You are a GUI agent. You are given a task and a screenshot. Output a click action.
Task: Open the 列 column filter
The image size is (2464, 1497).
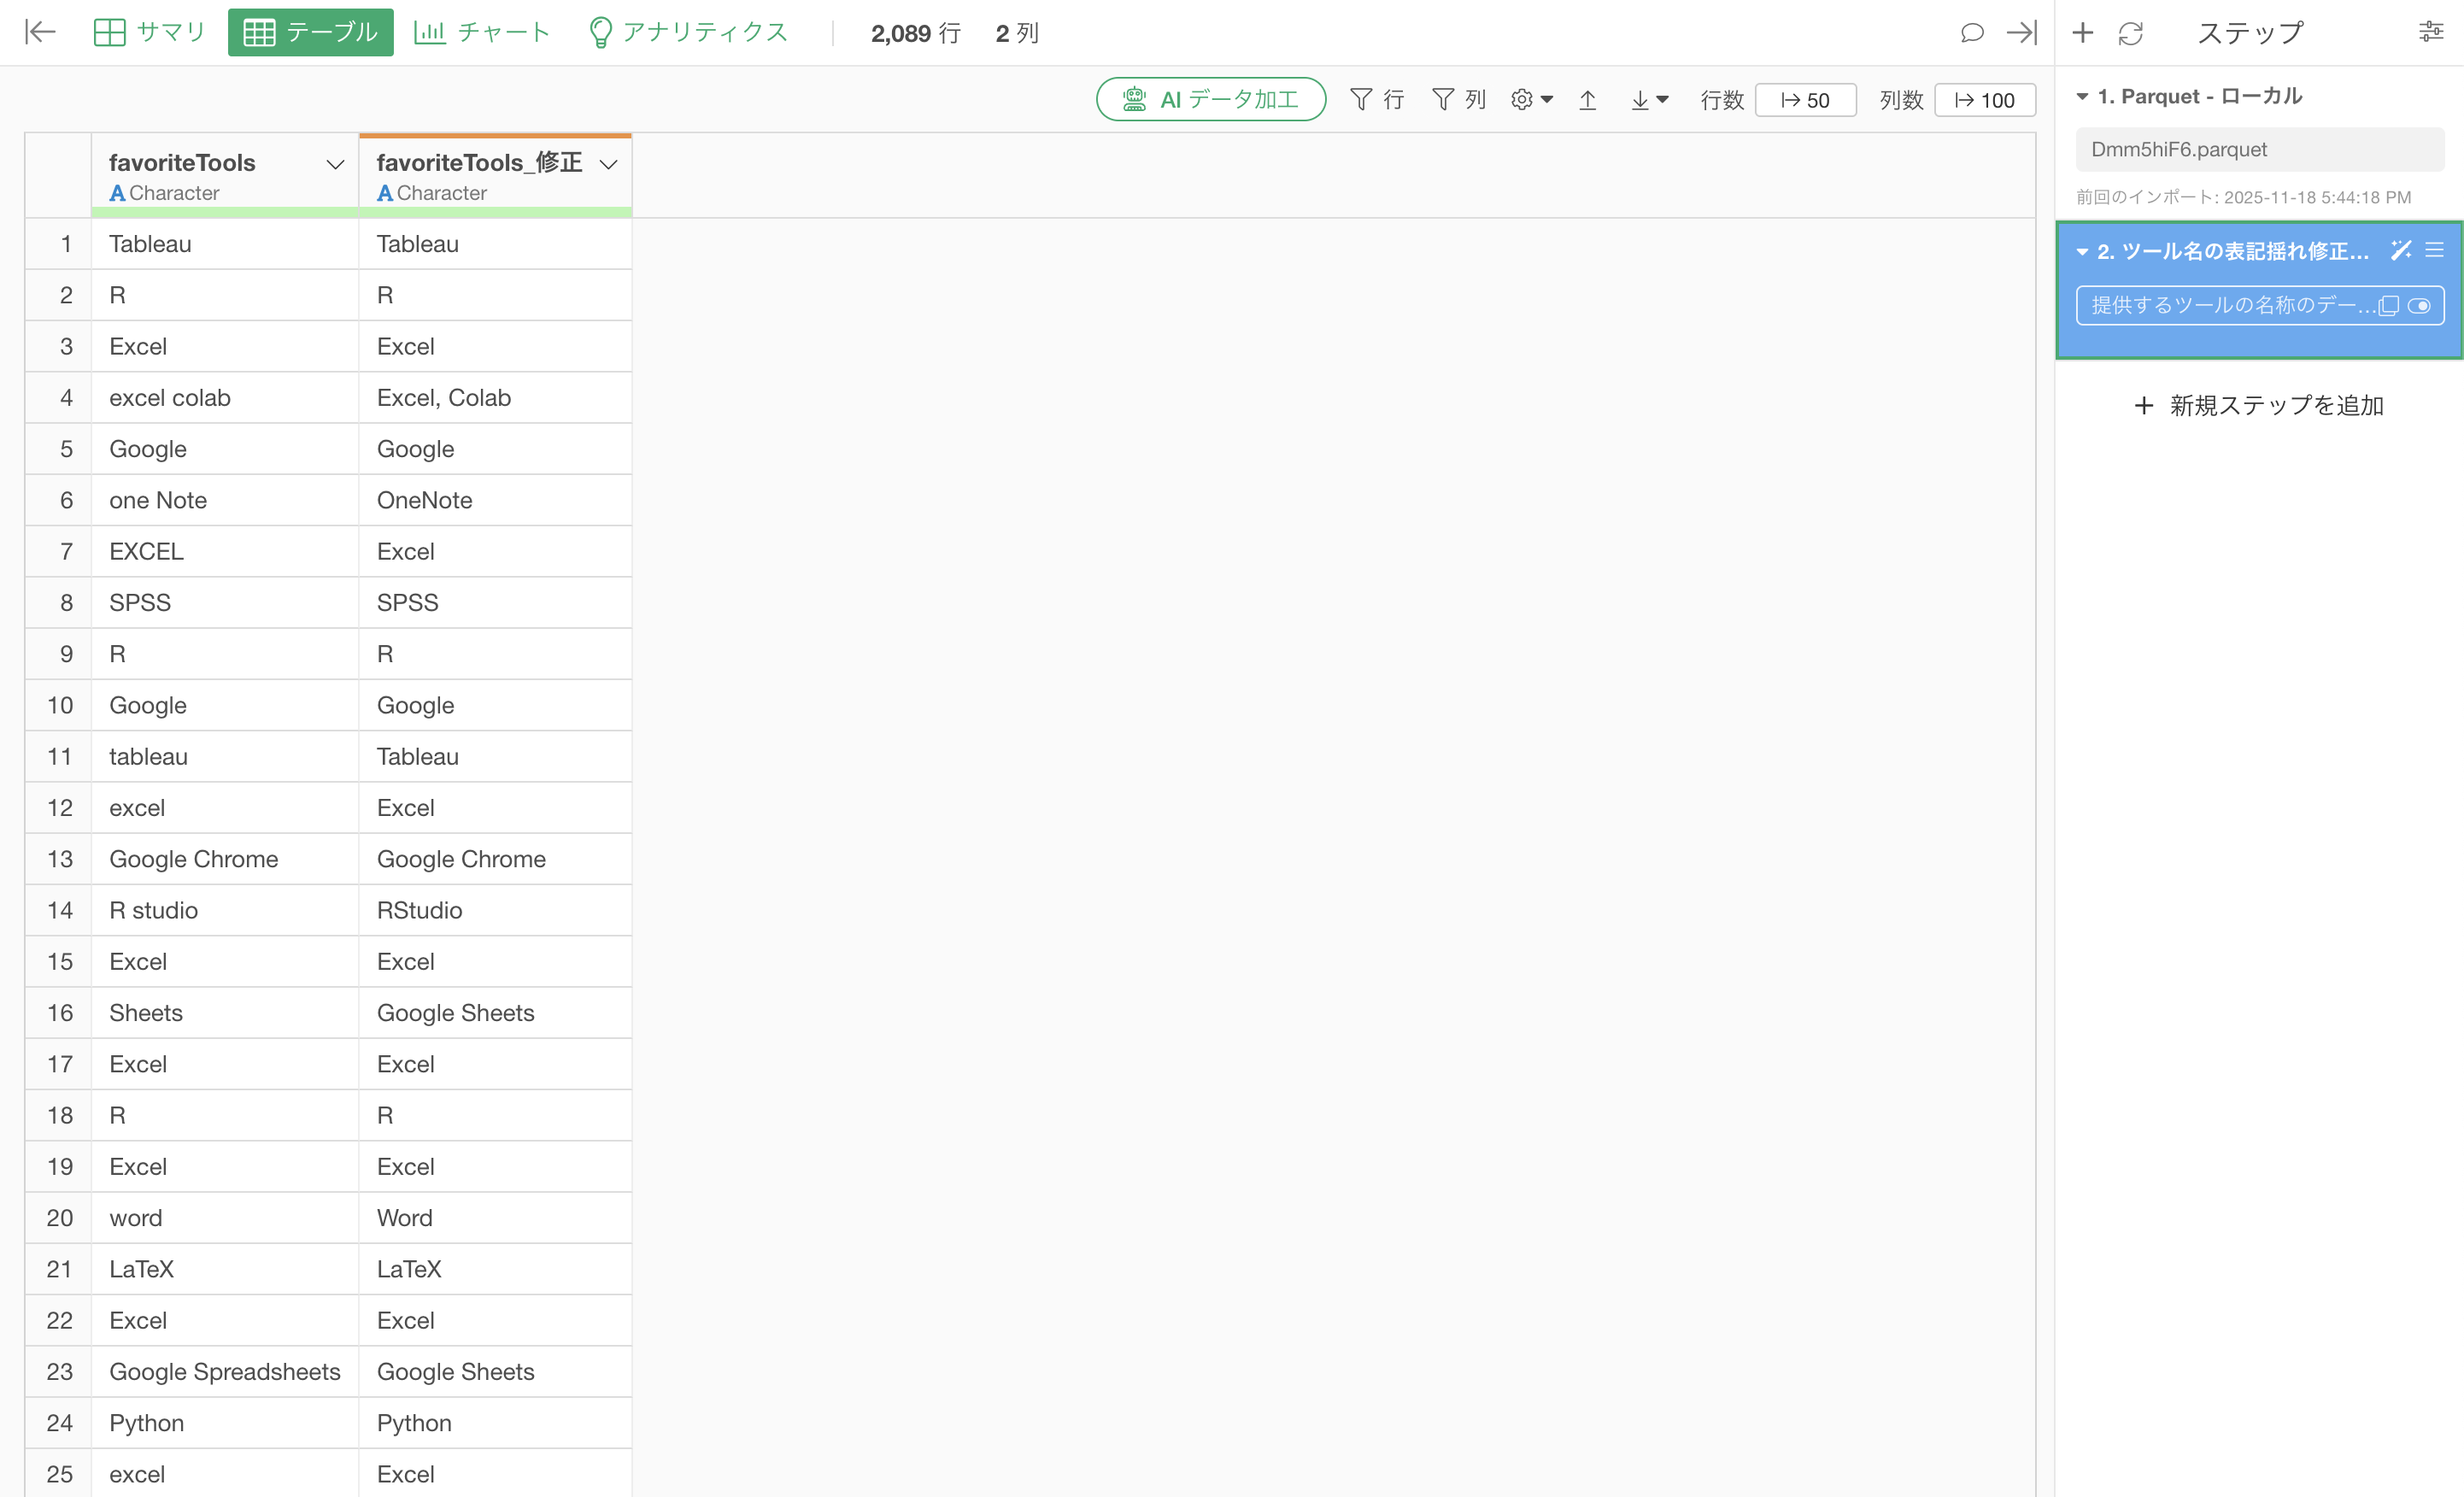coord(1459,100)
